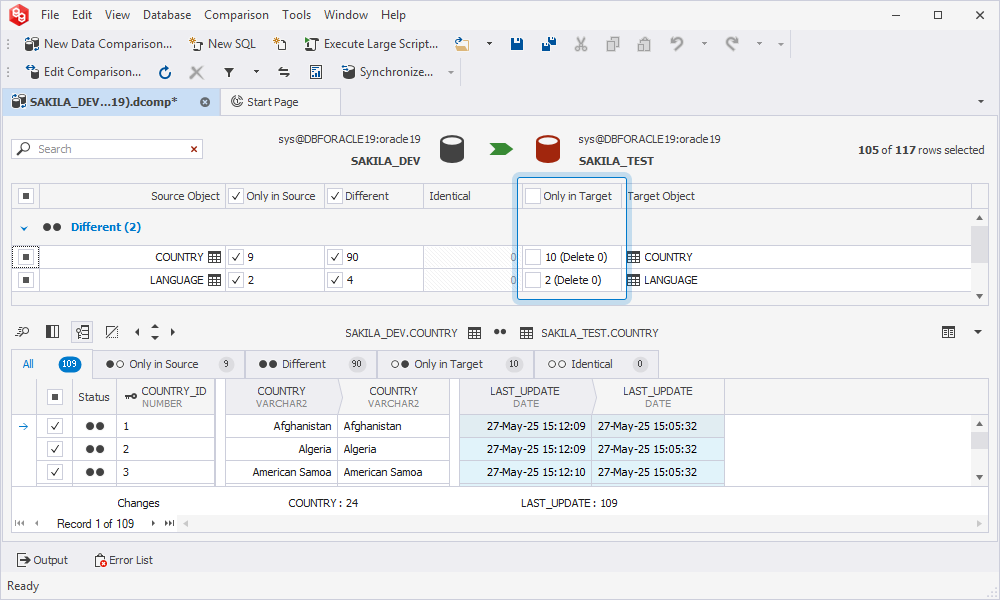Open the Synchronize dropdown arrow

451,72
